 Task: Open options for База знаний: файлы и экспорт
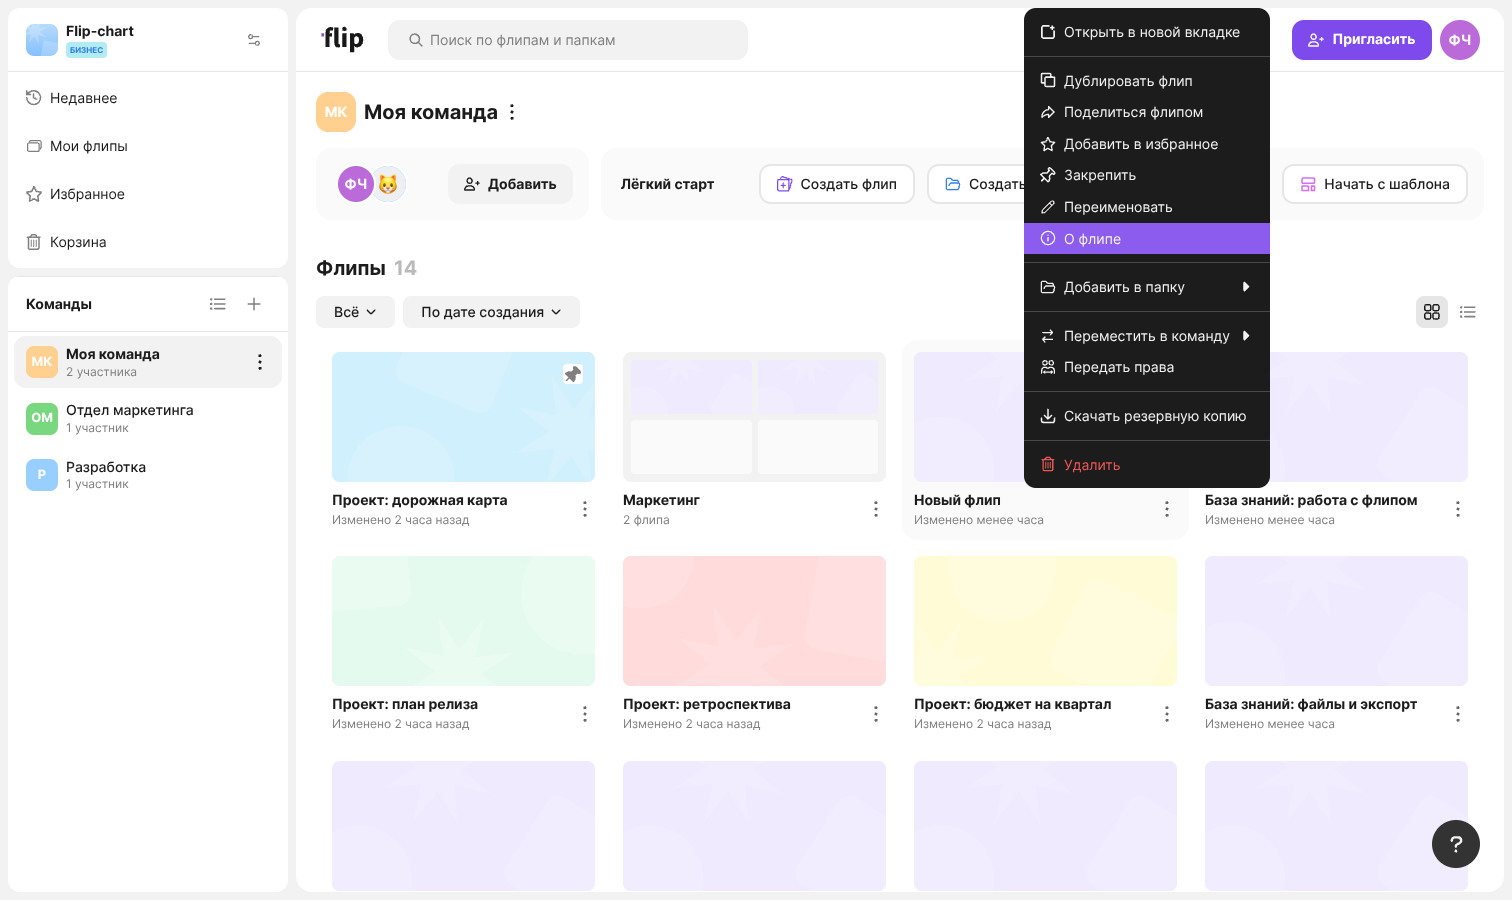[x=1458, y=714]
